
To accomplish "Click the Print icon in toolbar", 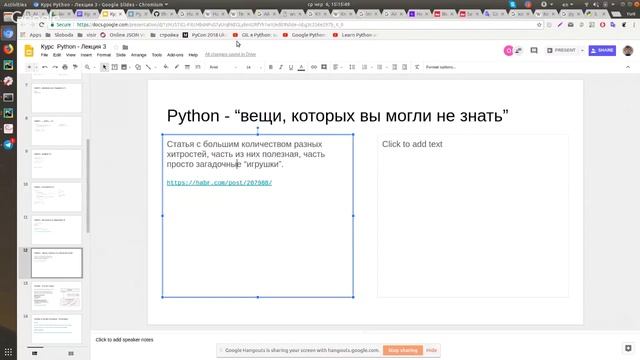I will [65, 67].
